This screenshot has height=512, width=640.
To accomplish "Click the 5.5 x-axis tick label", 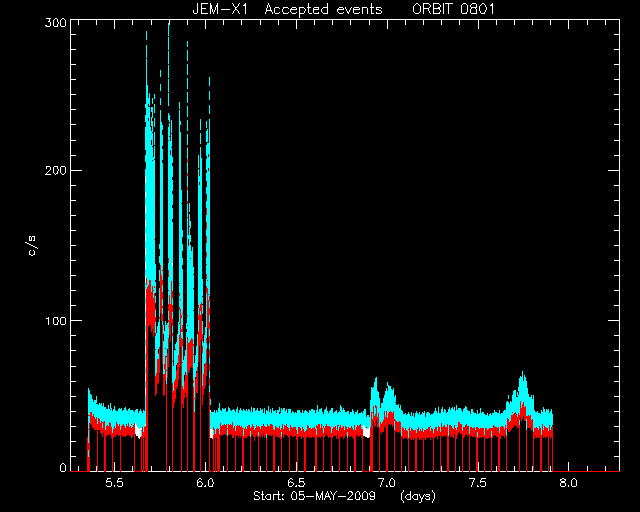I will 114,483.
